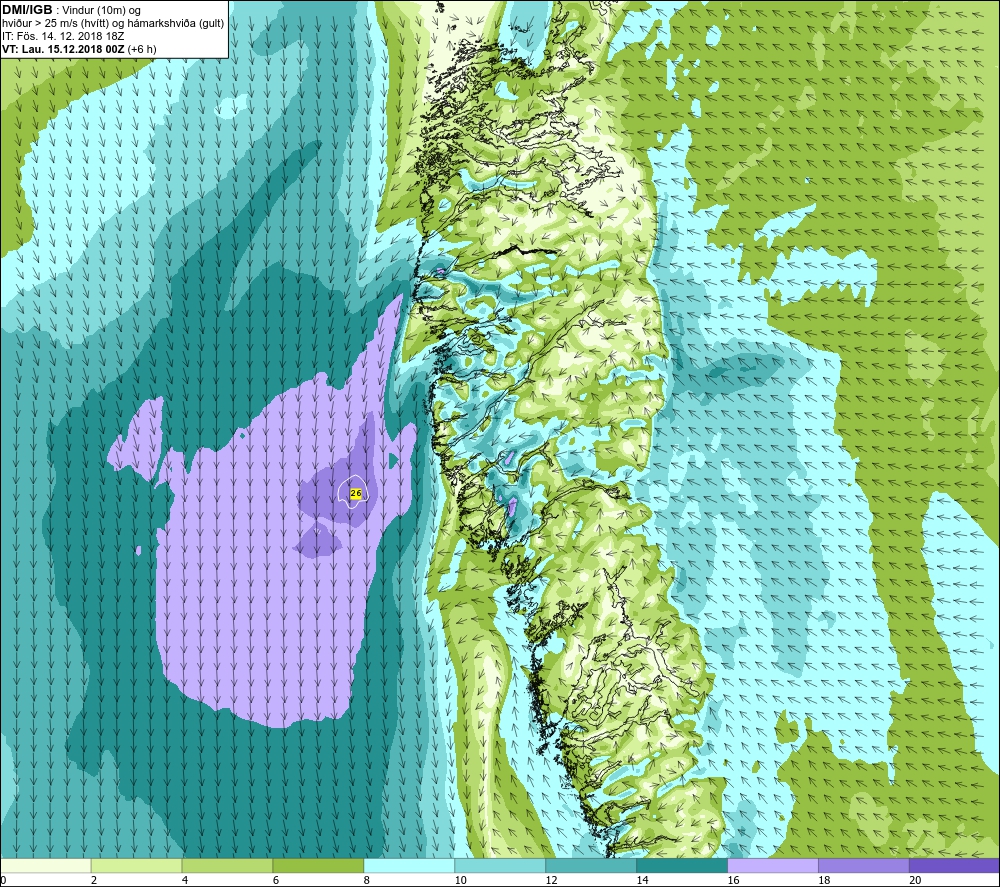The width and height of the screenshot is (1000, 887).
Task: Click the legend scale number 20
Action: 915,880
